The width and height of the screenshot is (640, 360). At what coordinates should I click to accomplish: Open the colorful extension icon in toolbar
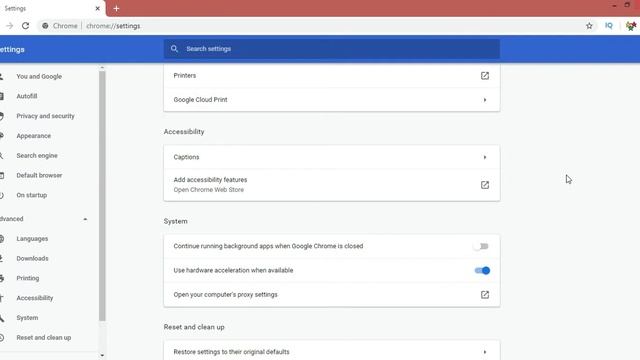(631, 26)
